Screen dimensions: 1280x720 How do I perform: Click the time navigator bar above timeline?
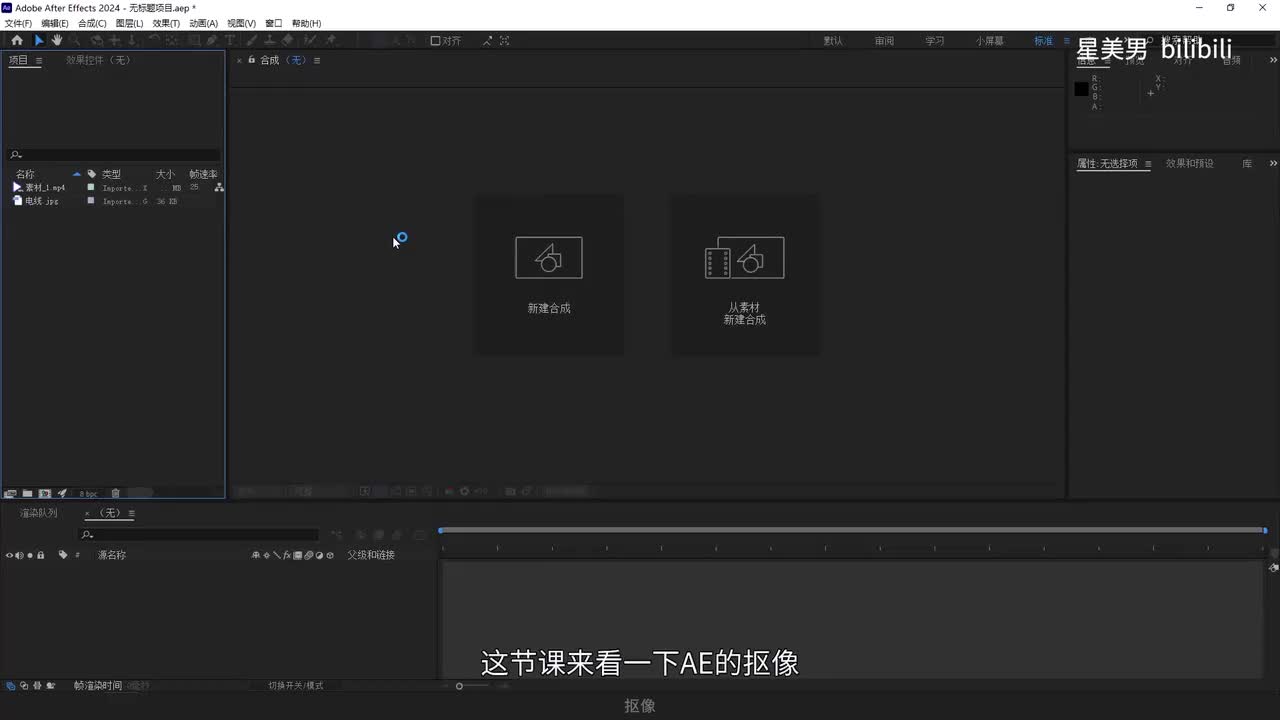point(853,530)
